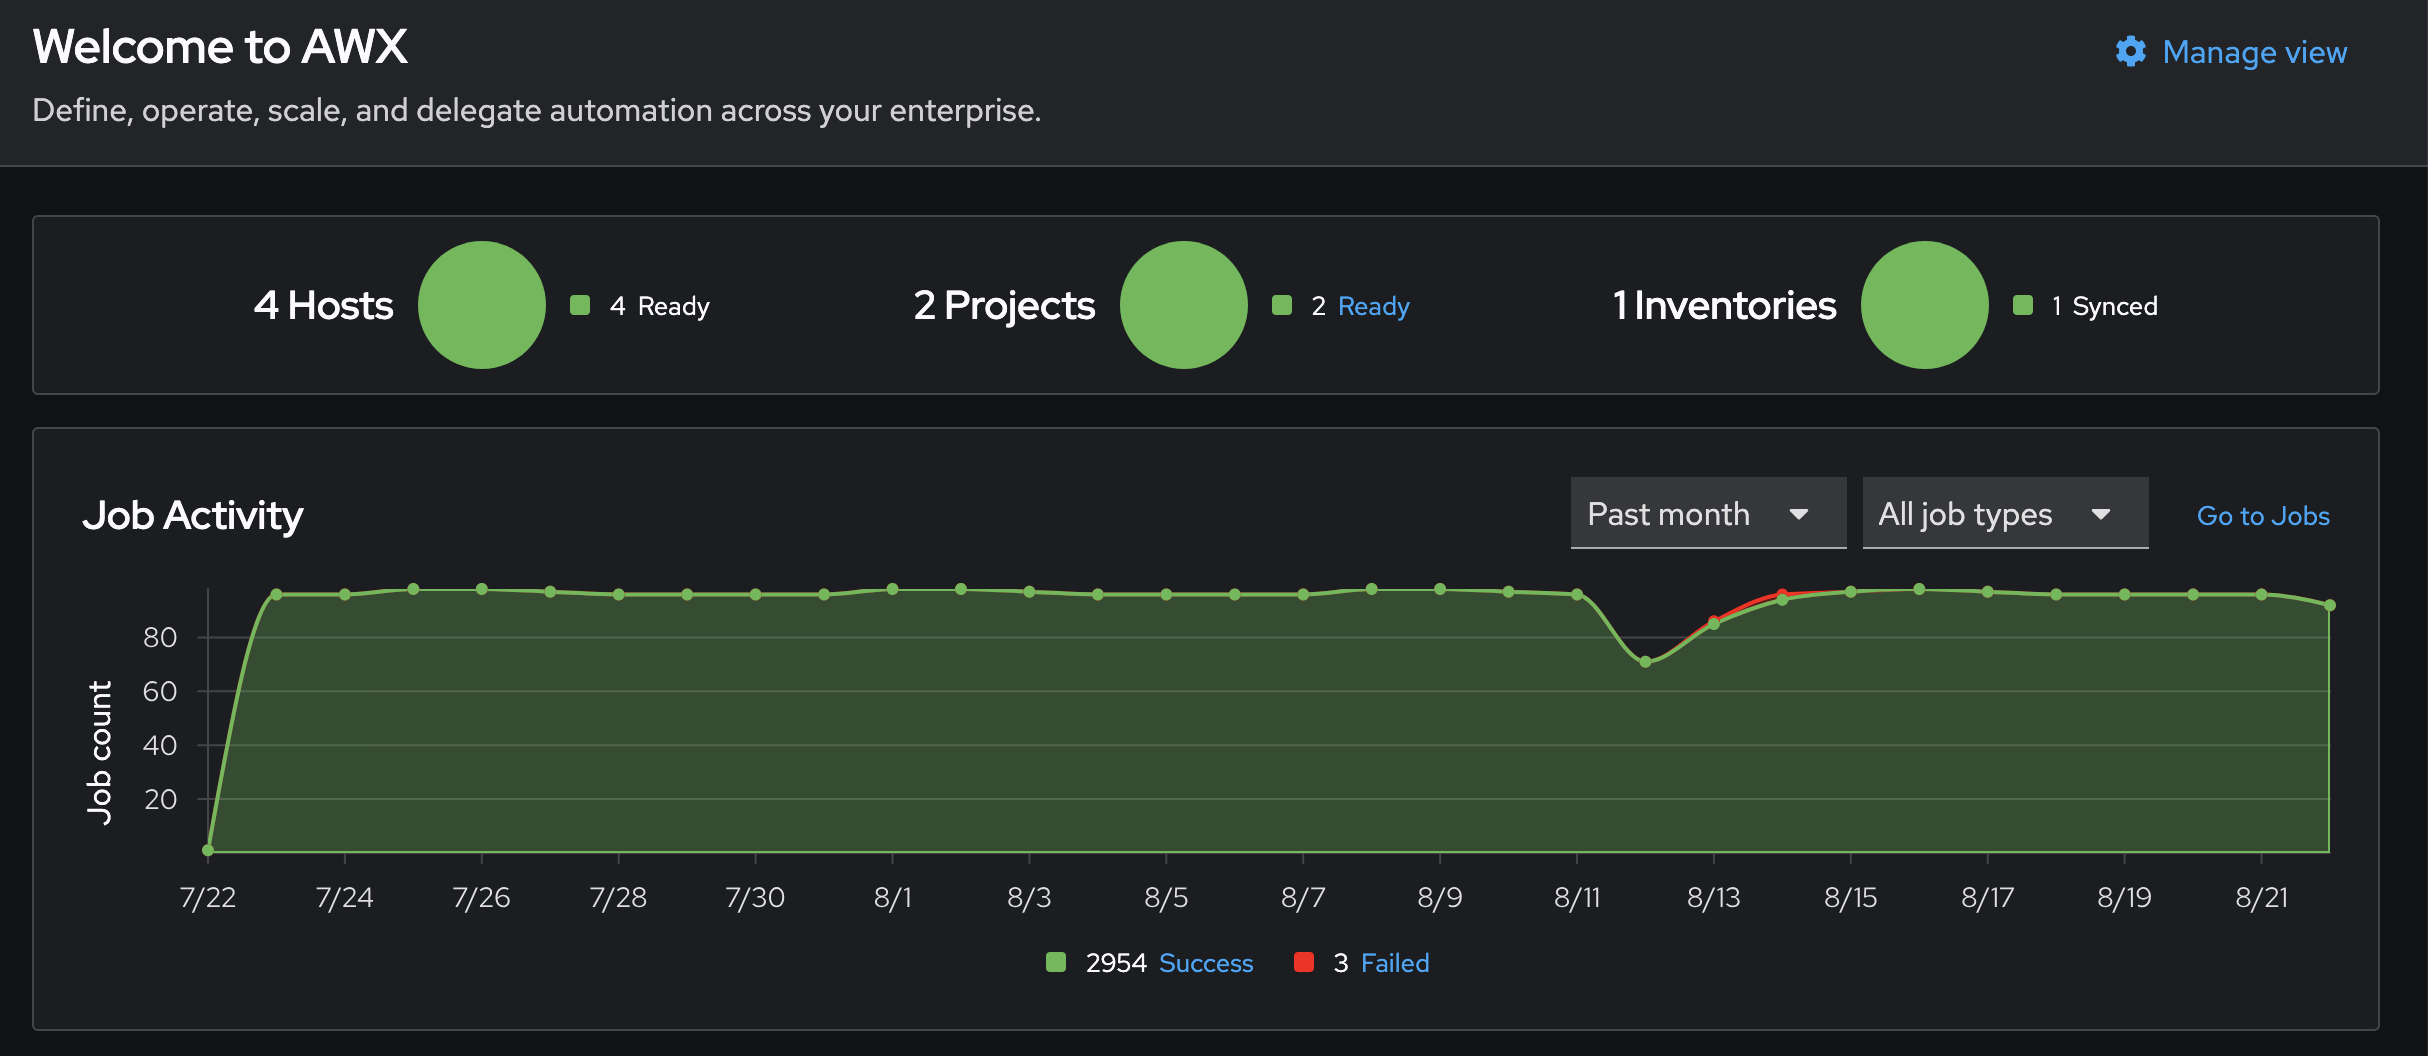This screenshot has width=2428, height=1056.
Task: Click the green square beside 1 Synced
Action: pyautogui.click(x=2023, y=305)
